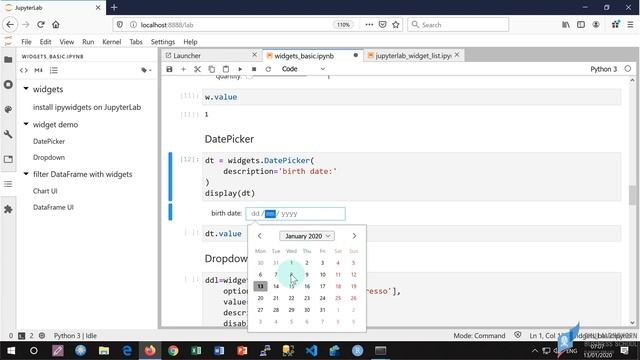Jump to Dropdown heading in contents
This screenshot has height=360, width=640.
[49, 157]
